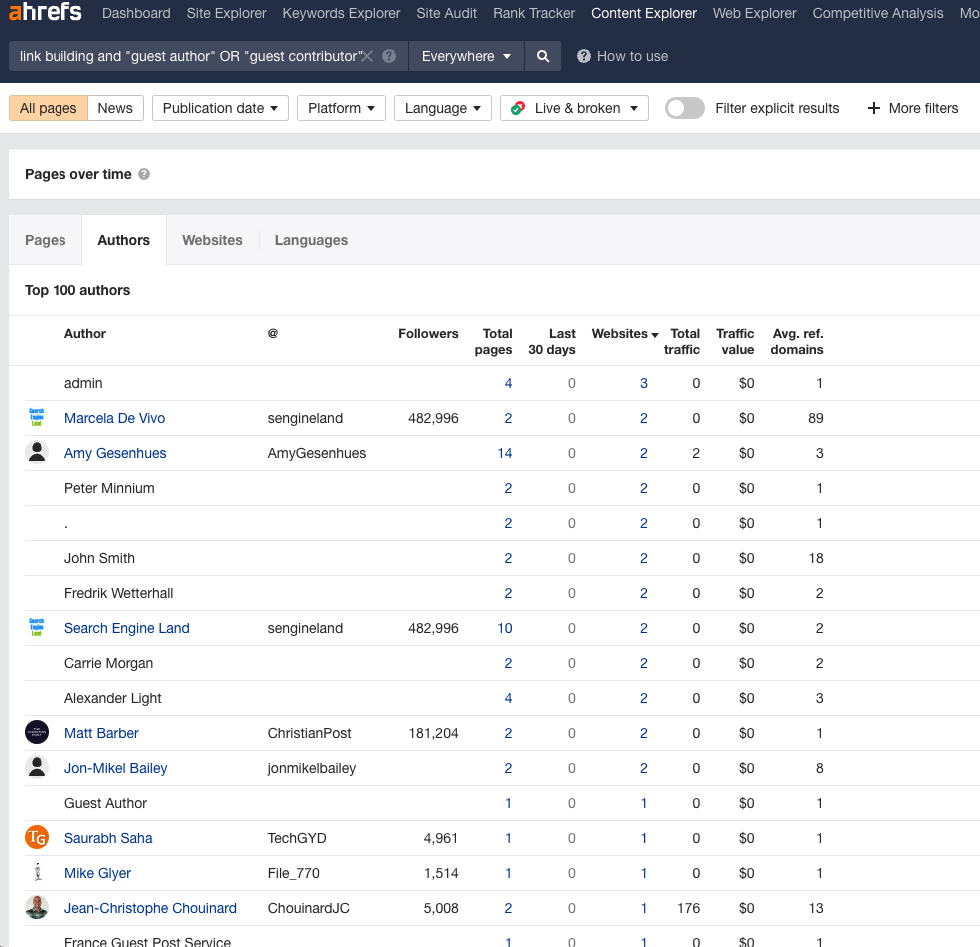This screenshot has width=980, height=947.
Task: Open Competitive Analysis in navigation
Action: pos(878,13)
